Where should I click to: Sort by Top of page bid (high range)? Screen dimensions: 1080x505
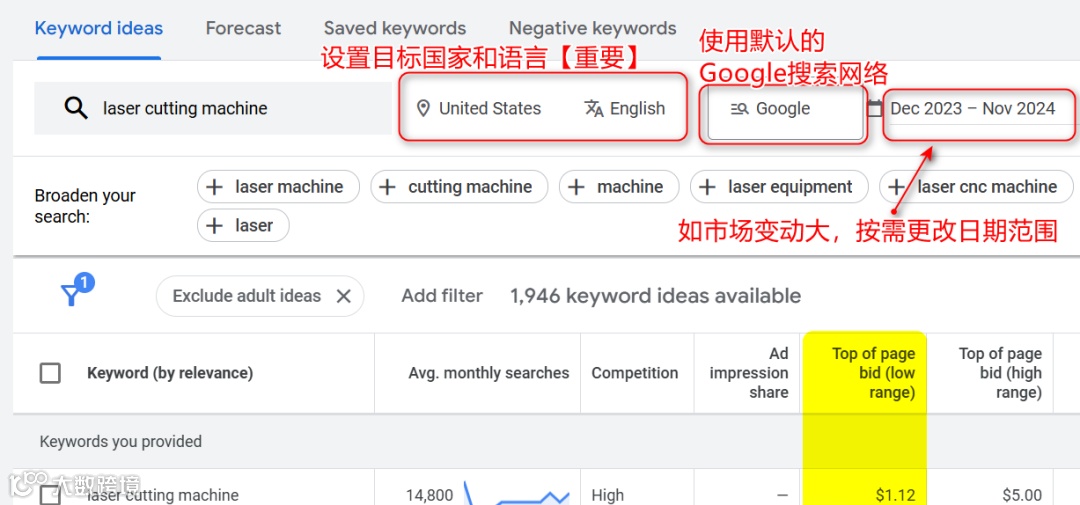pos(1000,373)
